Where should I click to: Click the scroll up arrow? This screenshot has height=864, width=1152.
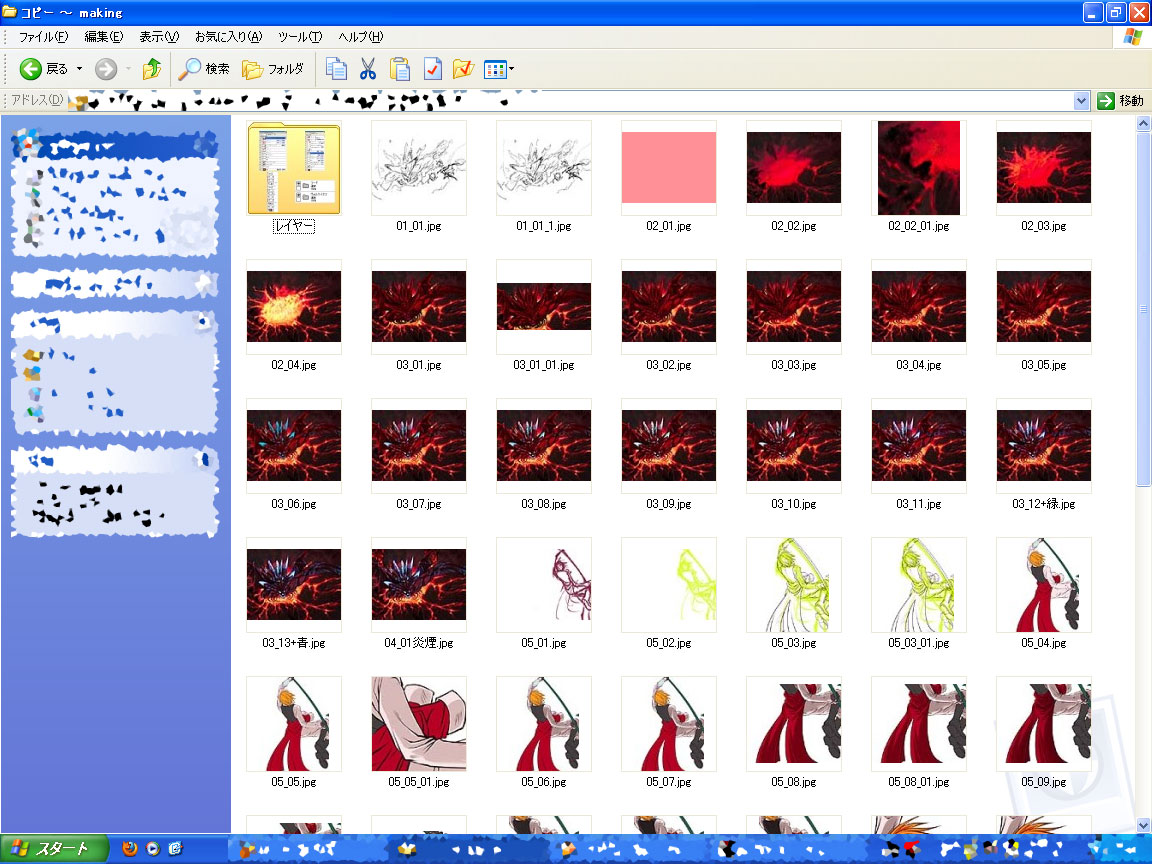pos(1143,123)
